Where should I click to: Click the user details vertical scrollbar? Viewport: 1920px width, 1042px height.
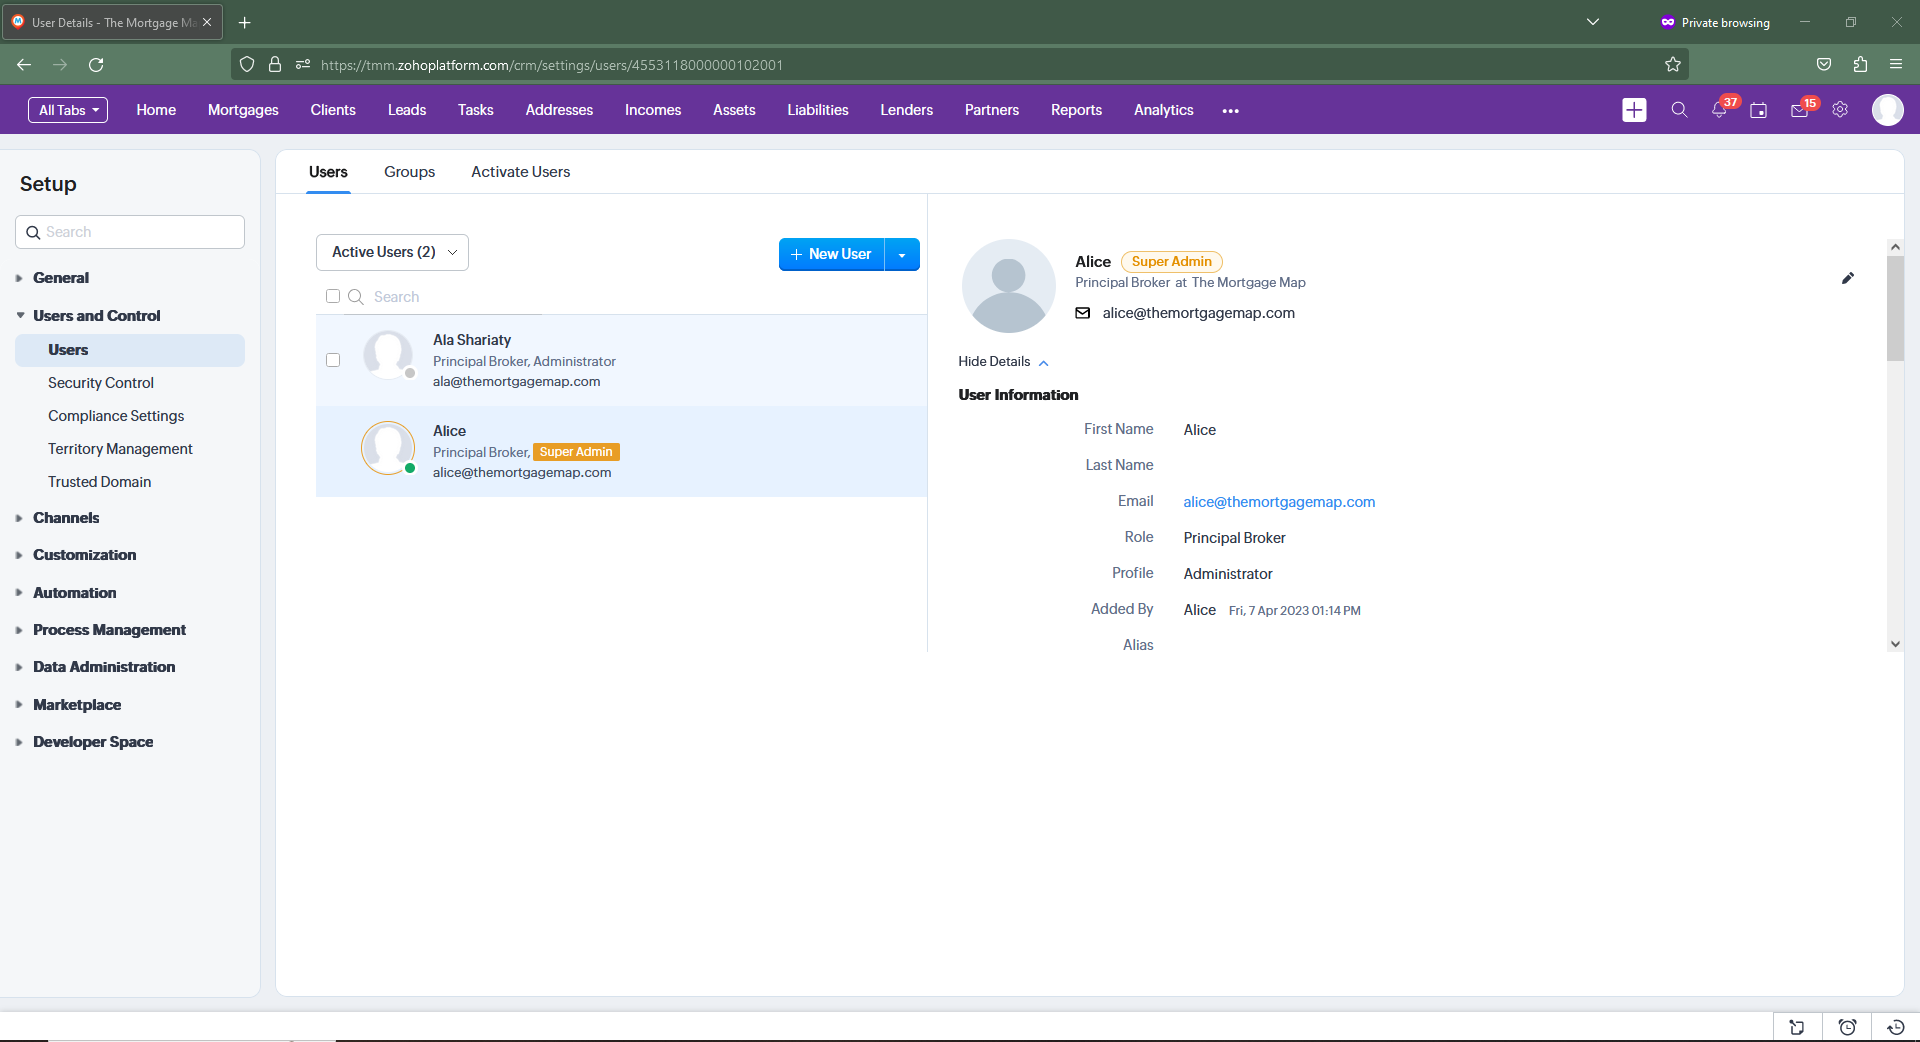coord(1895,308)
